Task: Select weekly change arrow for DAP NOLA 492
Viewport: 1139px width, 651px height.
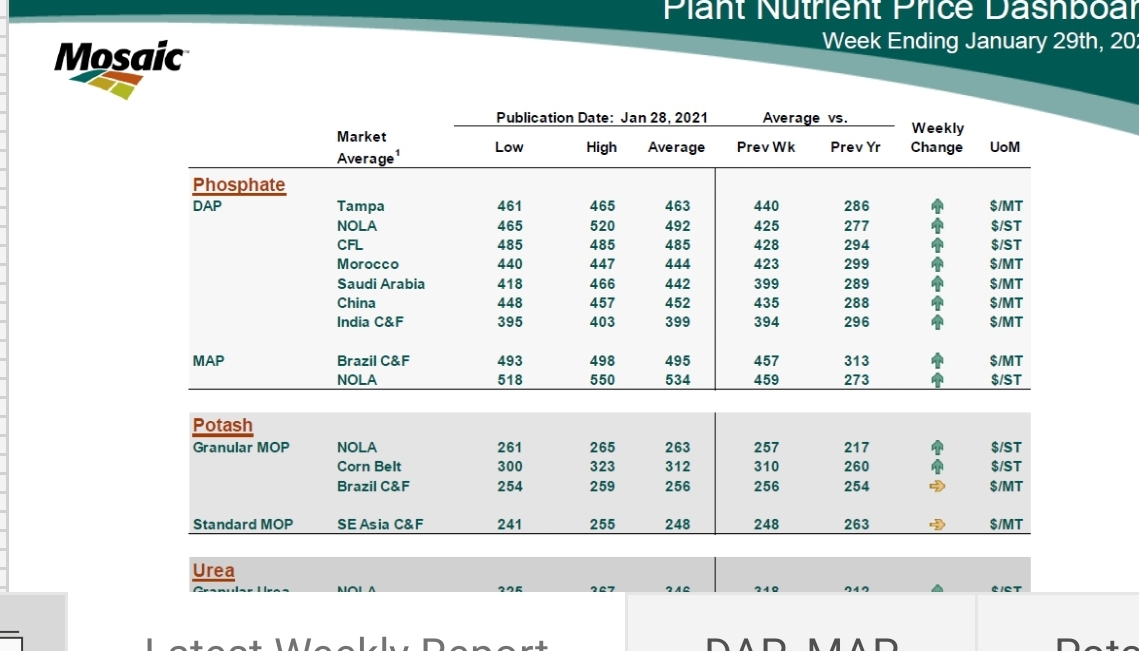Action: [x=937, y=226]
